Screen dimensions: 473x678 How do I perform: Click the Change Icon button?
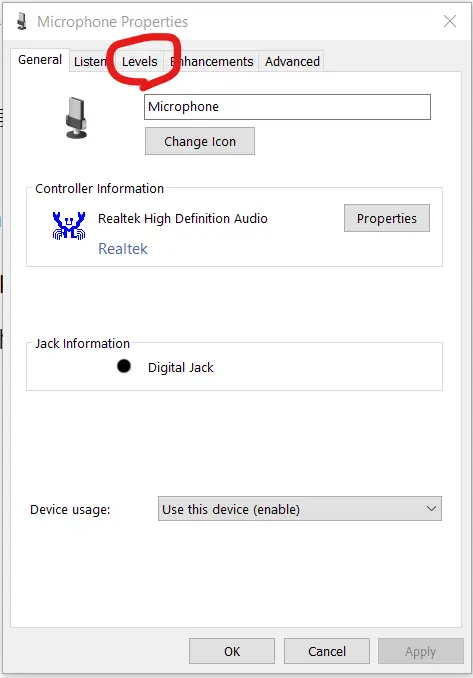click(200, 141)
